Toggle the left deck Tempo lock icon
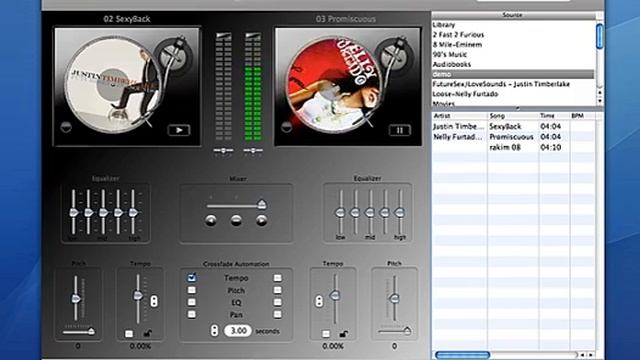The width and height of the screenshot is (640, 360). point(147,333)
